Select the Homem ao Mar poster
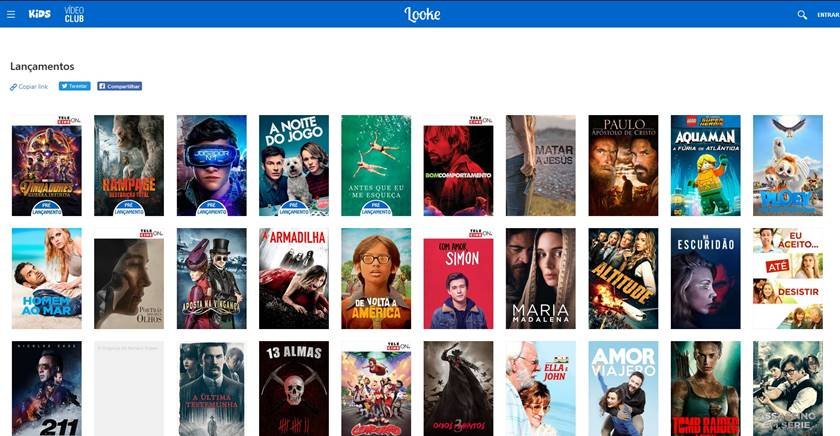 point(47,279)
